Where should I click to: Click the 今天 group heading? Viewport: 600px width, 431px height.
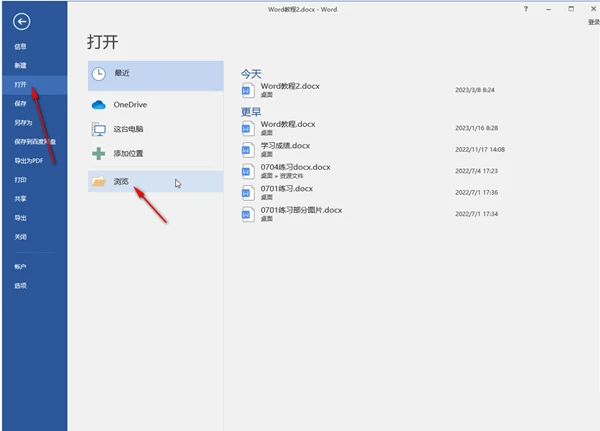251,73
